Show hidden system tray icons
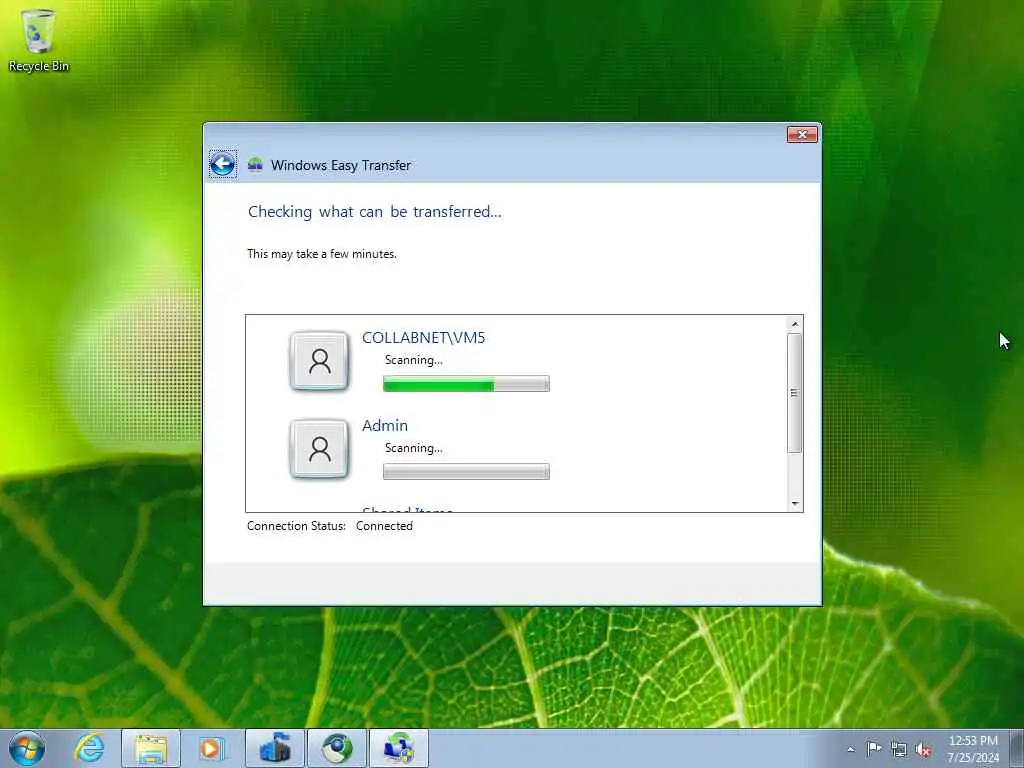 coord(850,749)
